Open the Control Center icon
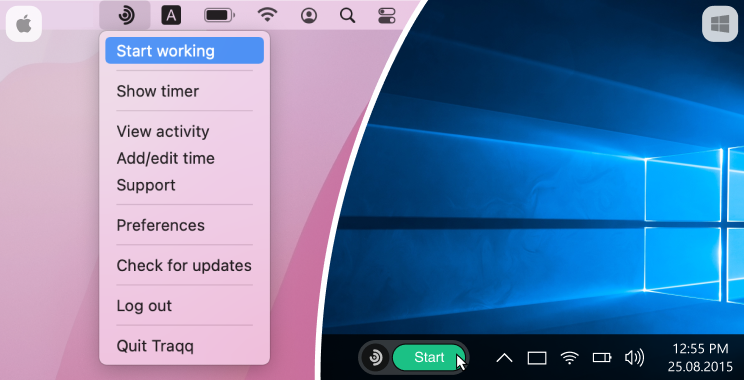The height and width of the screenshot is (380, 744). 387,16
